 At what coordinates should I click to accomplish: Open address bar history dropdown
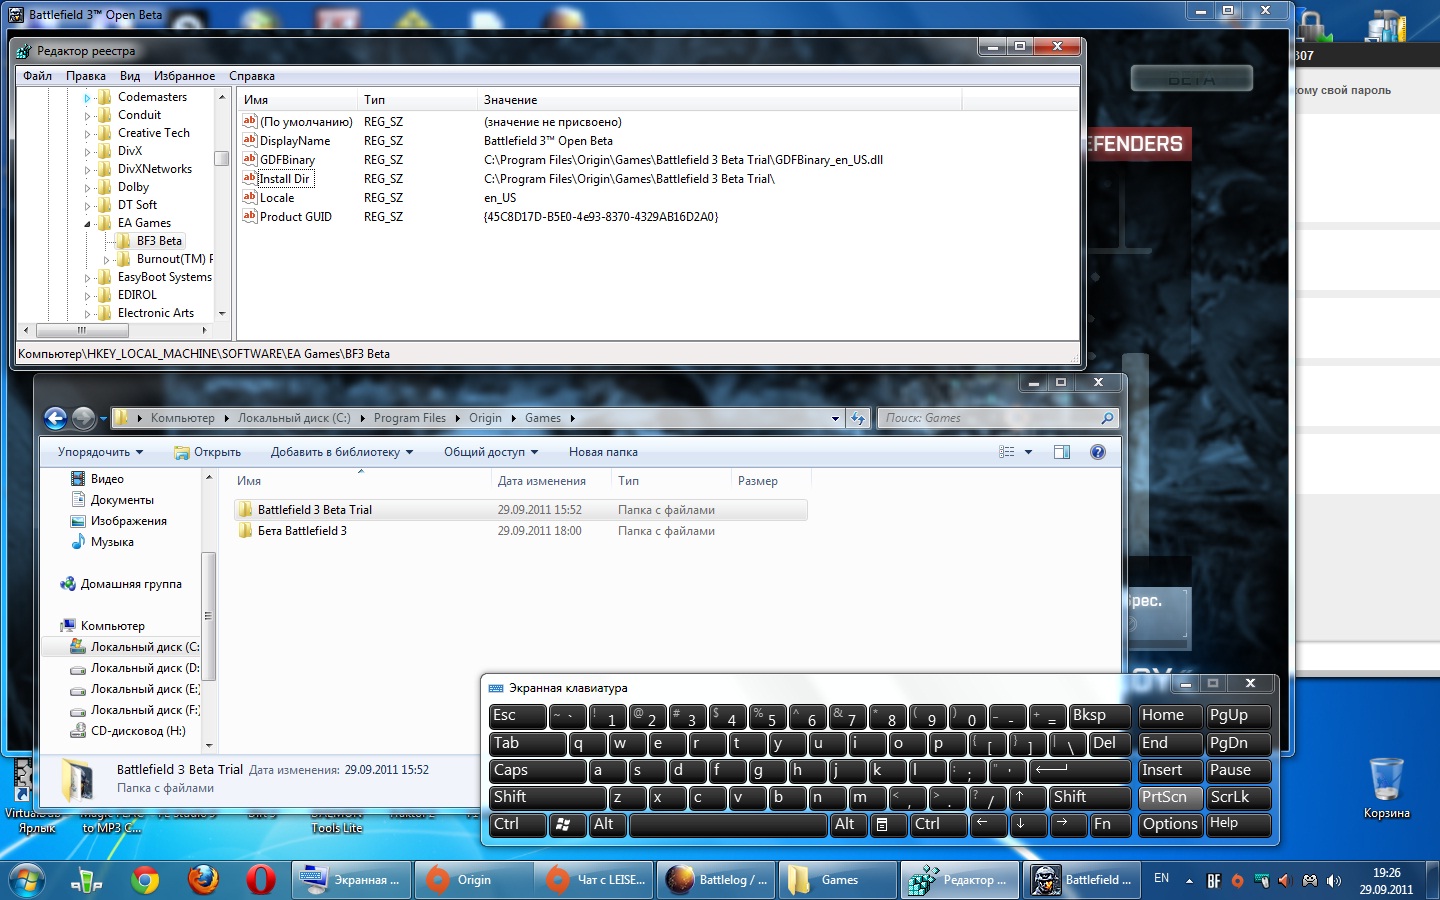point(835,418)
